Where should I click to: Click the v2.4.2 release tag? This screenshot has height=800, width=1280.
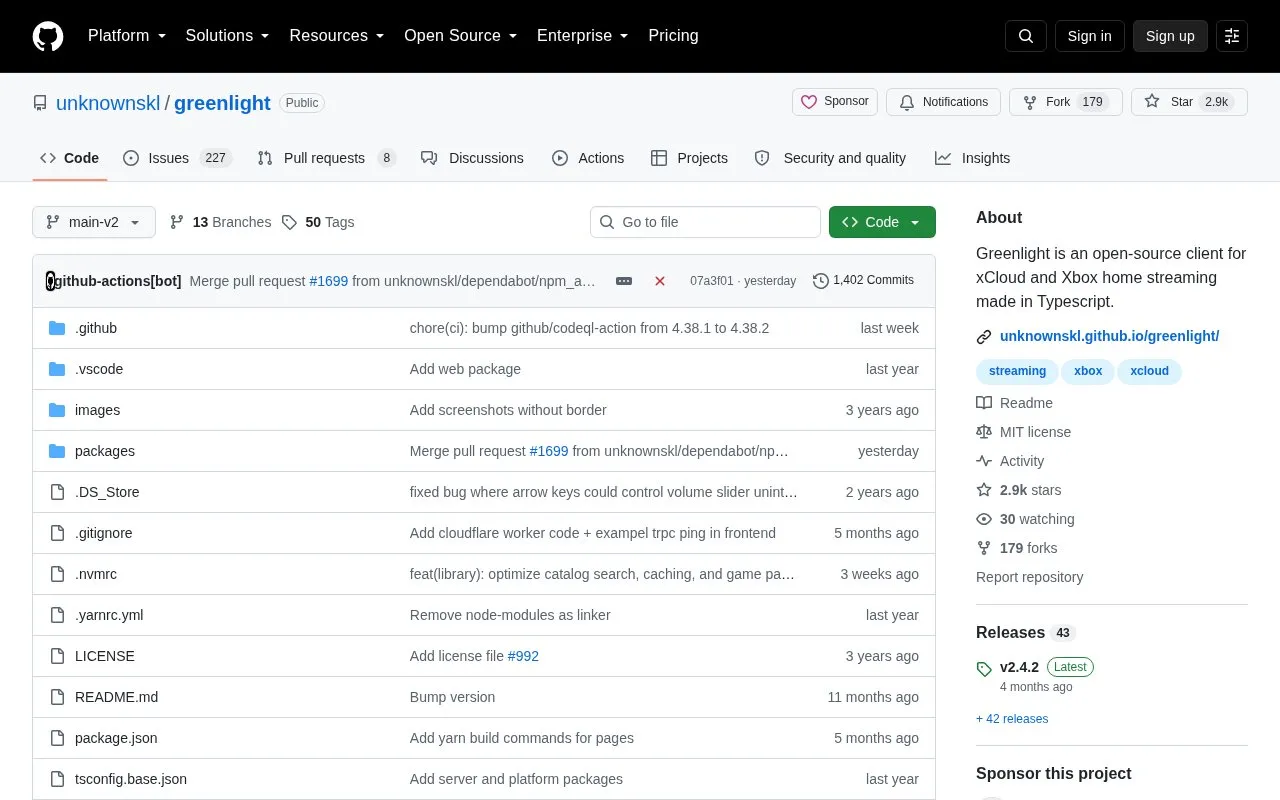coord(1019,667)
